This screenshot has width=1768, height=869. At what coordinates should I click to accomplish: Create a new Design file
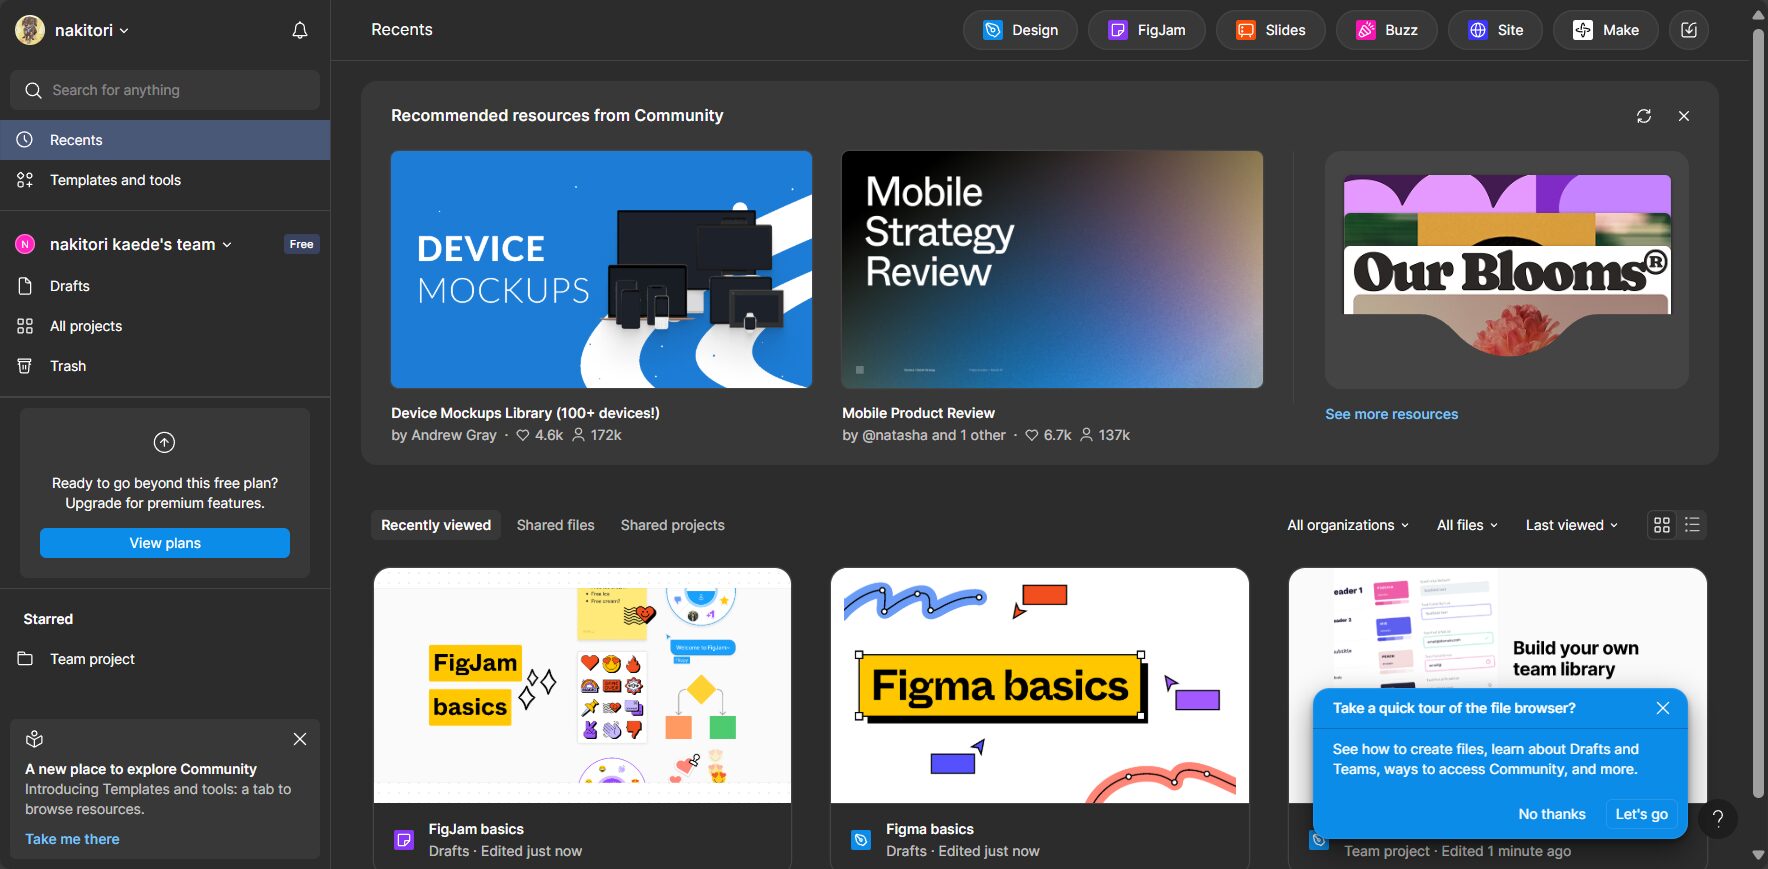[1020, 30]
